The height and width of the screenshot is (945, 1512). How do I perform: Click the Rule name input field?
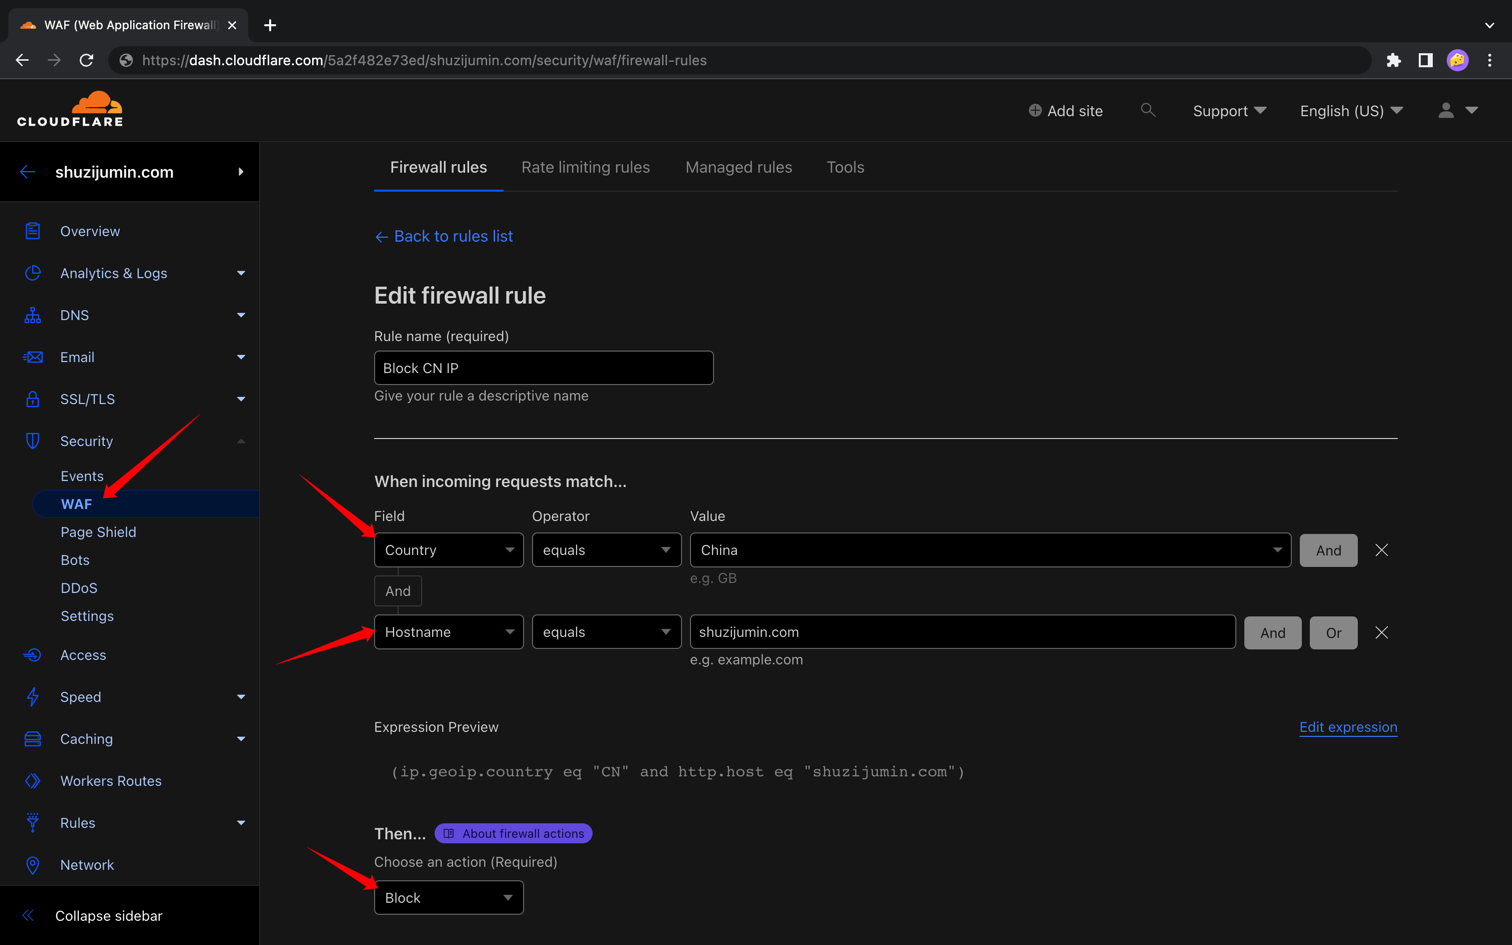click(x=544, y=368)
